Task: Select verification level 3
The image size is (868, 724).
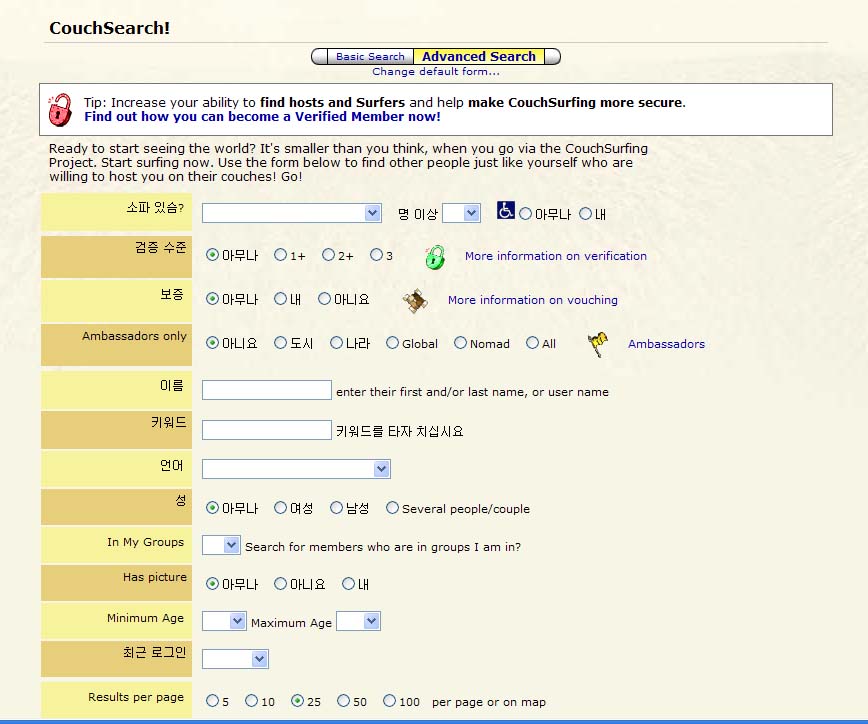Action: coord(376,255)
